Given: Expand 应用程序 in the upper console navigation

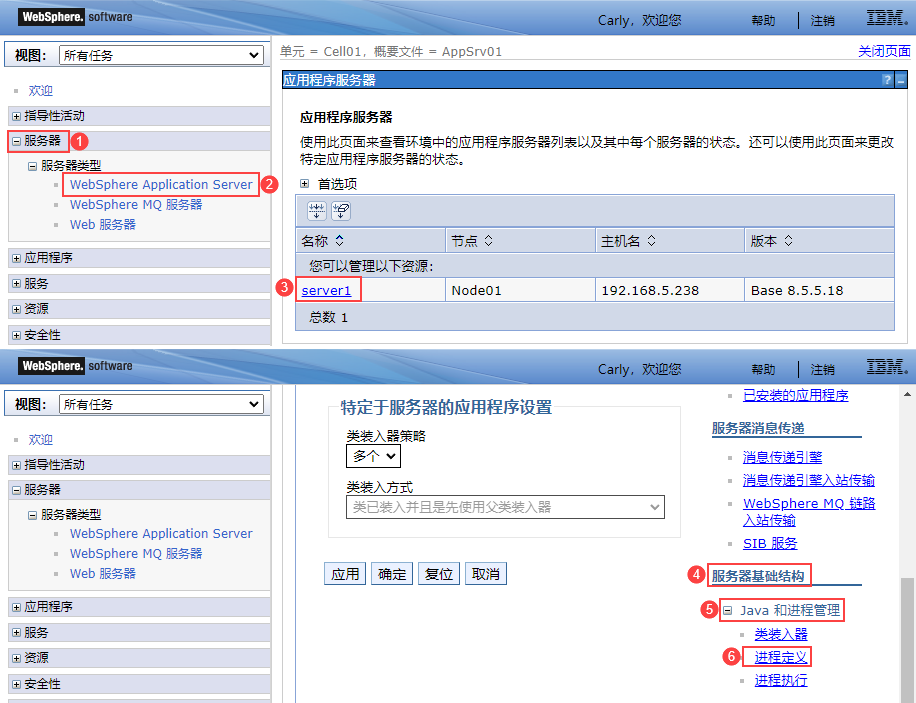Looking at the screenshot, I should point(16,258).
